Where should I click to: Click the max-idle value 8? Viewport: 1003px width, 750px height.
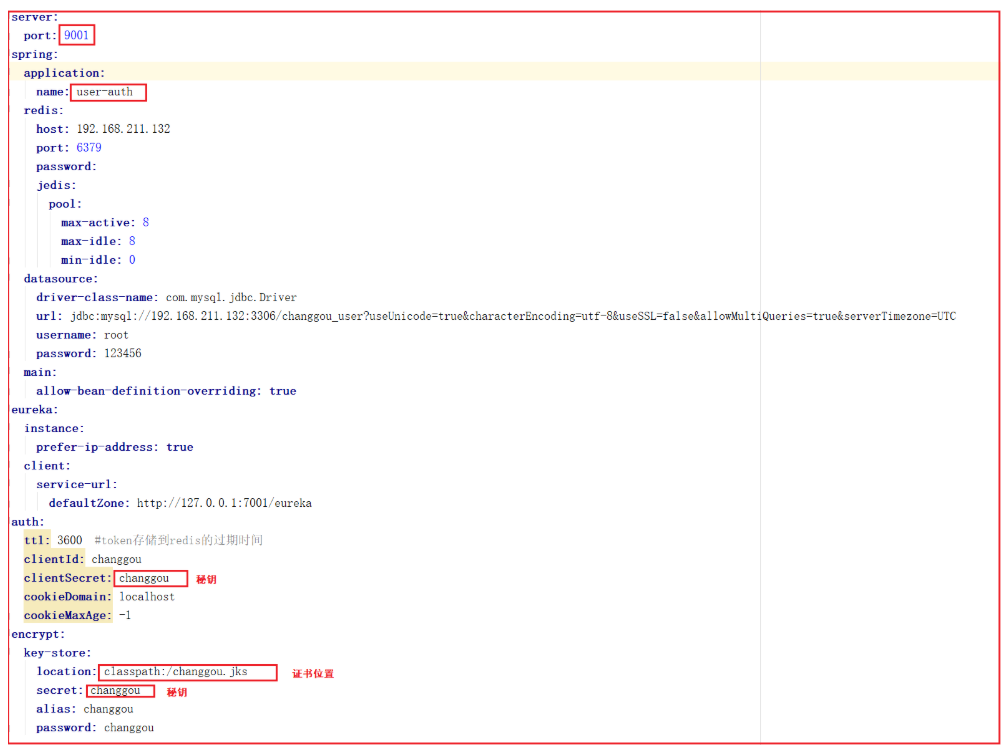(x=132, y=241)
